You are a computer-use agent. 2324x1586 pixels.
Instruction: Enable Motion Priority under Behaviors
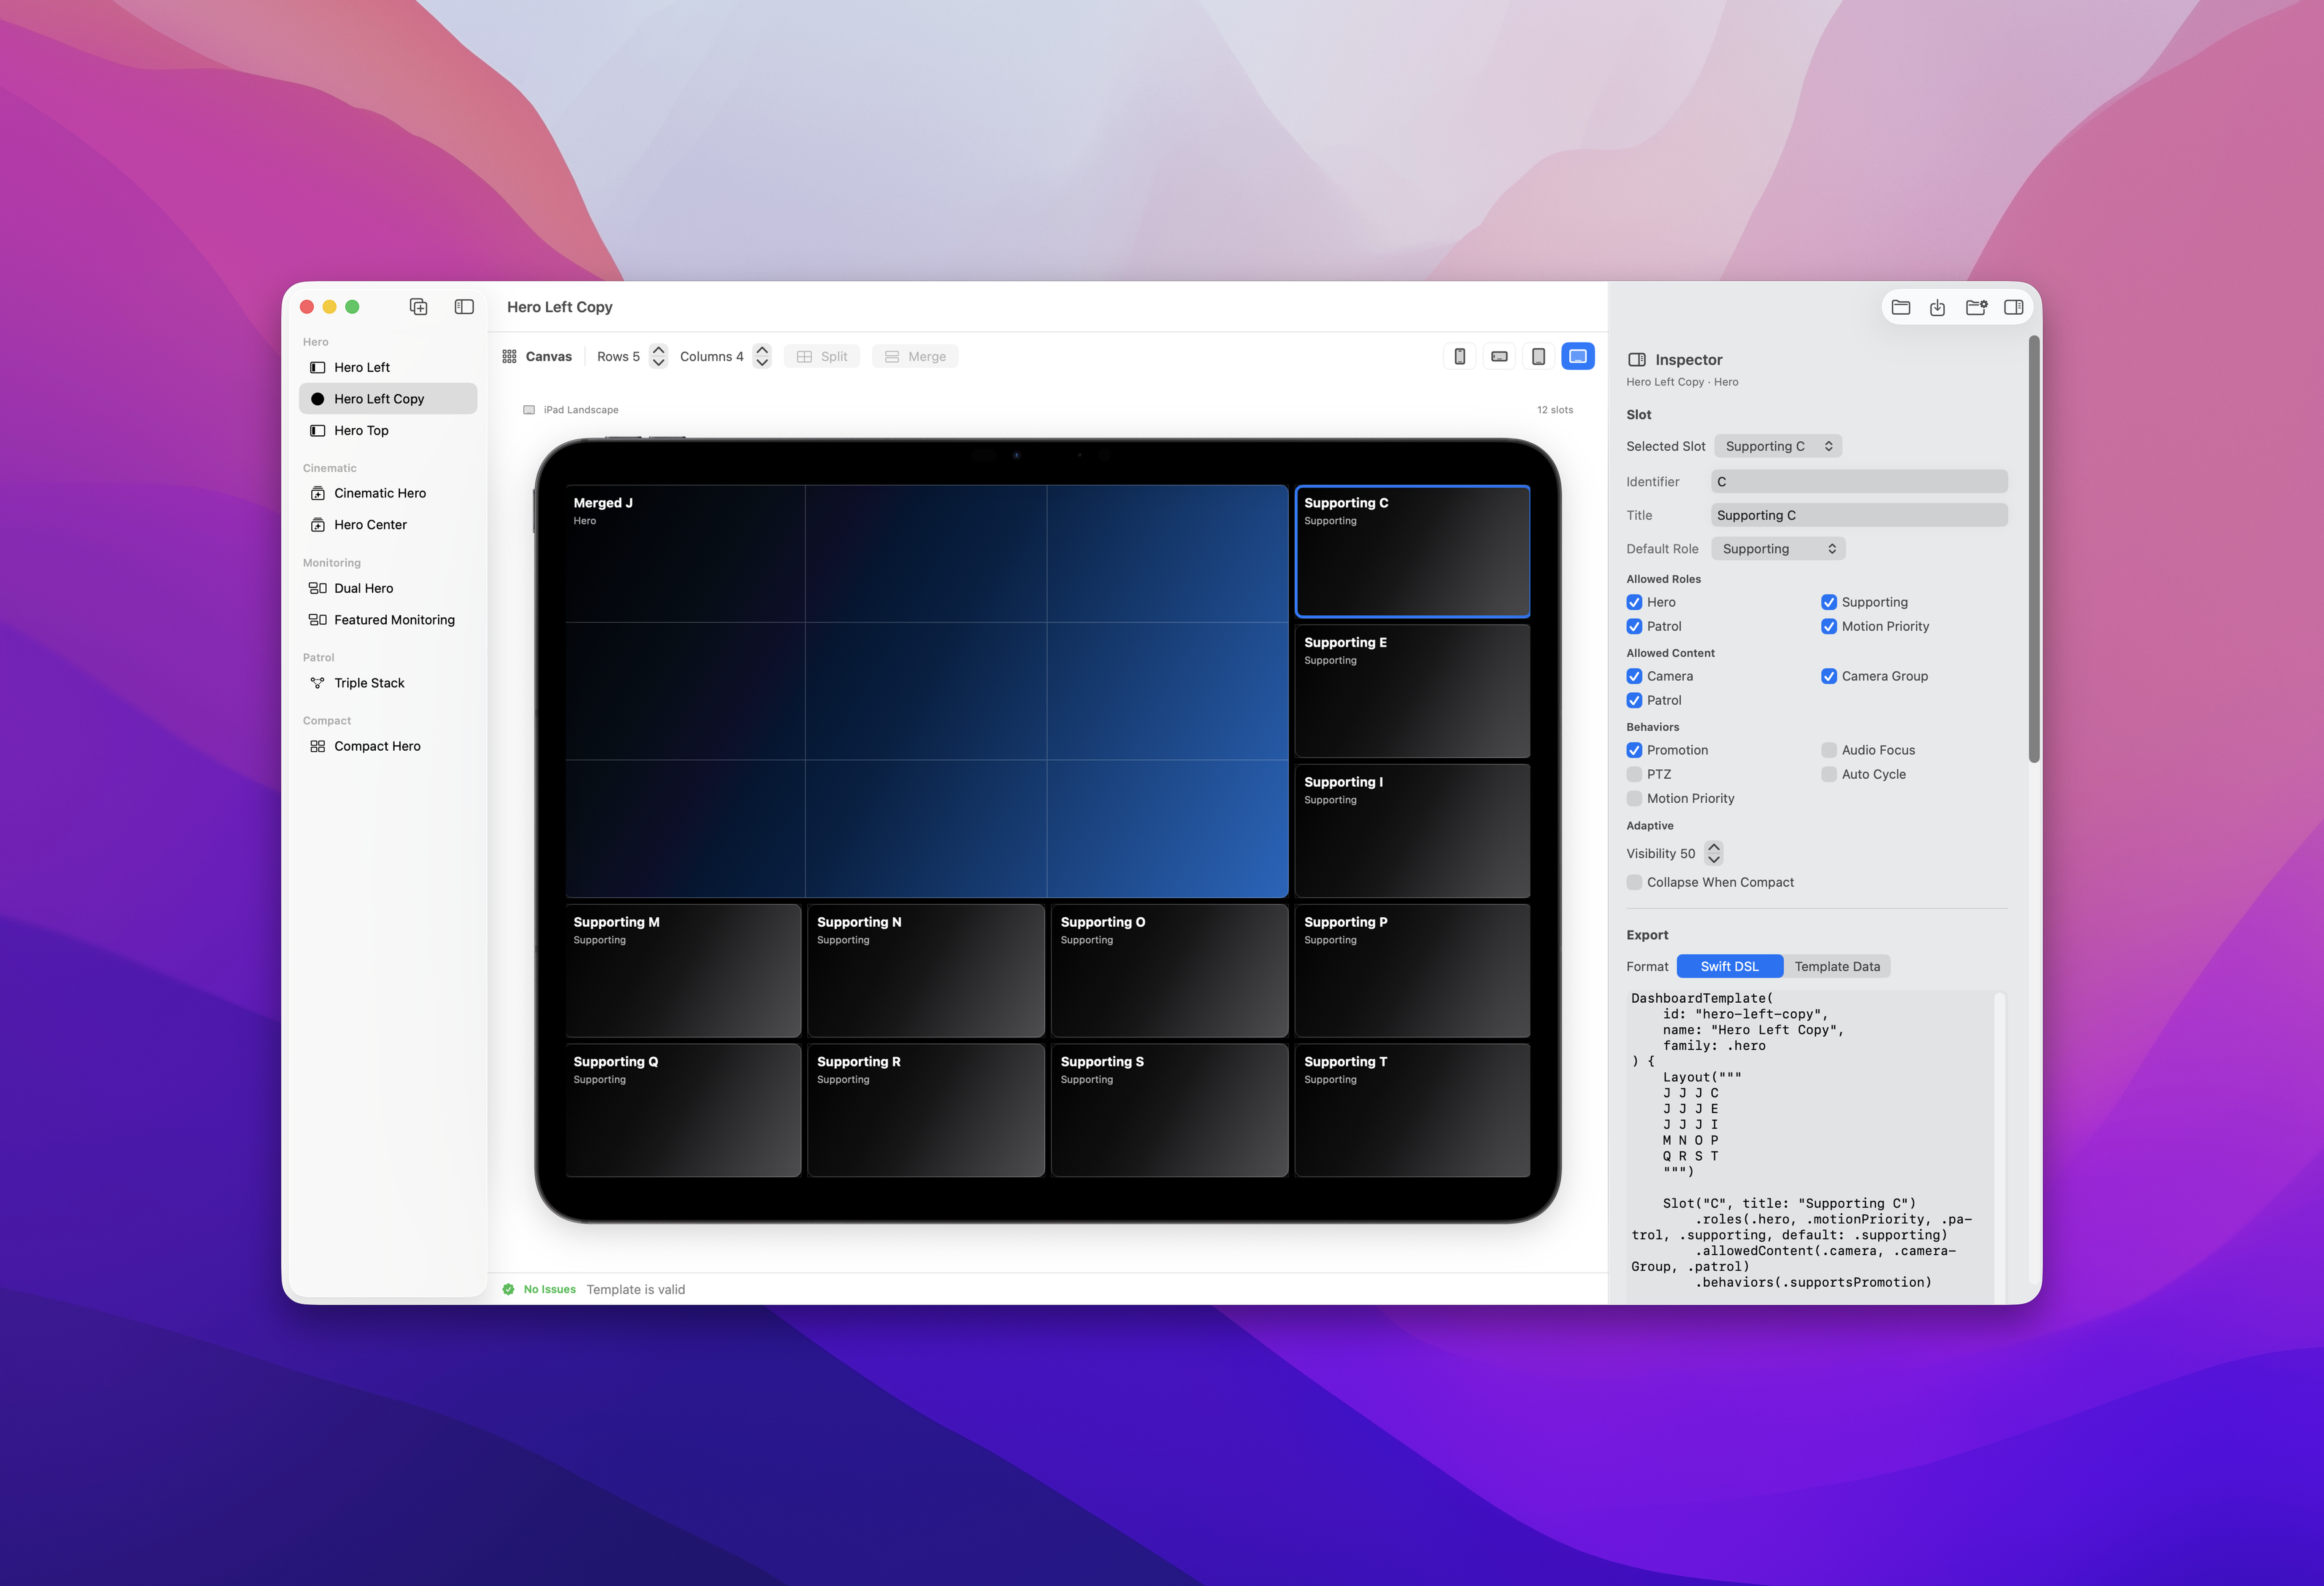point(1634,798)
